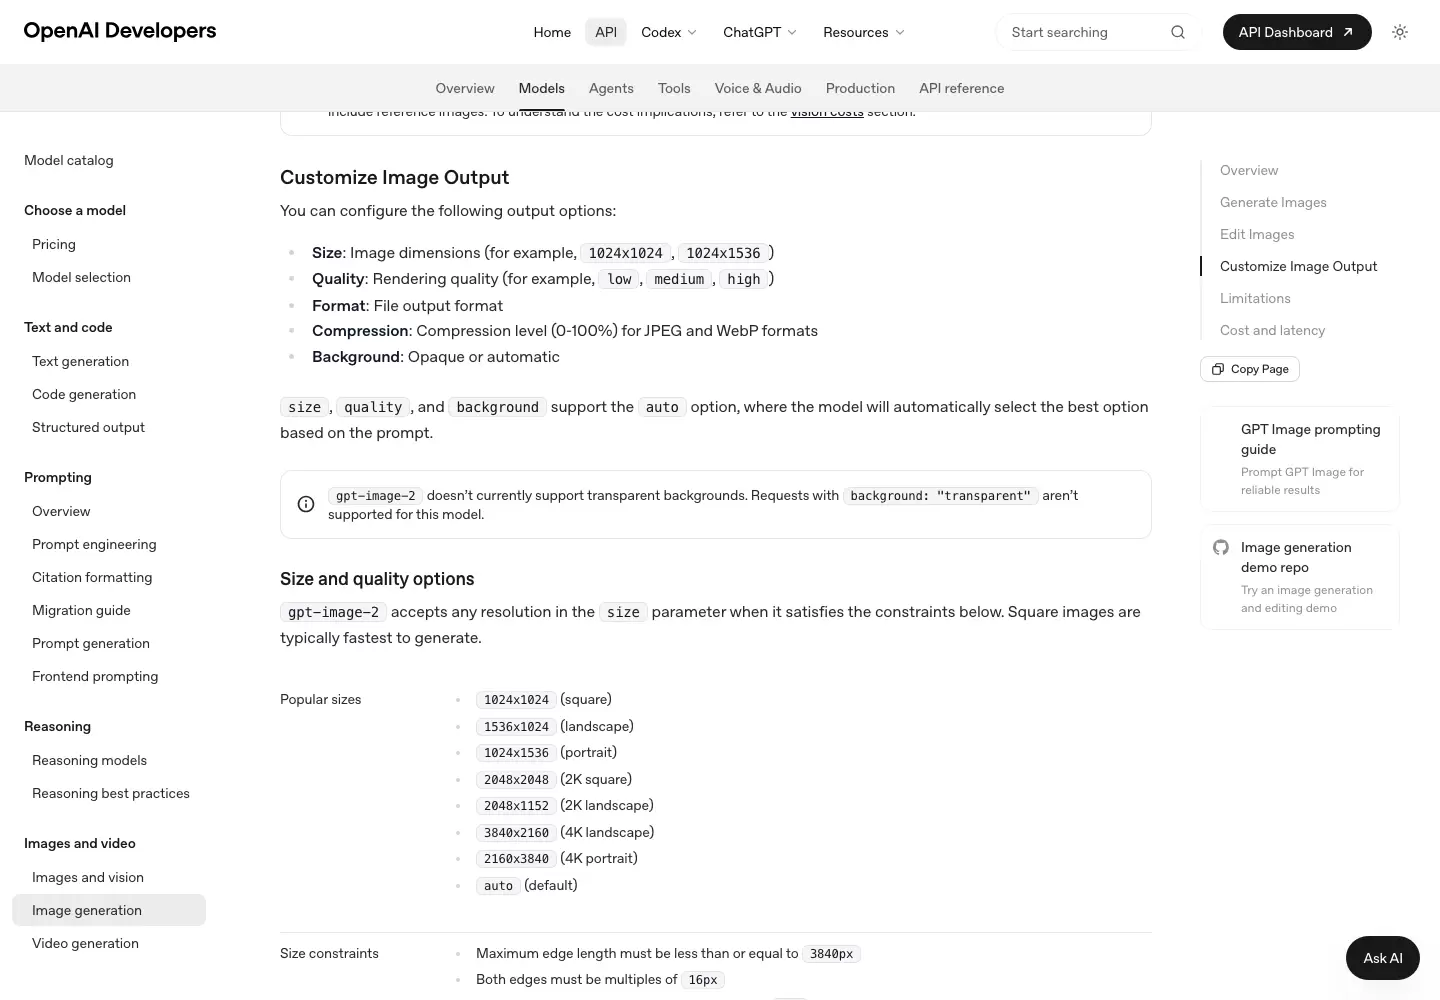The image size is (1440, 1000).
Task: Jump to Cost and latency section
Action: pyautogui.click(x=1272, y=330)
